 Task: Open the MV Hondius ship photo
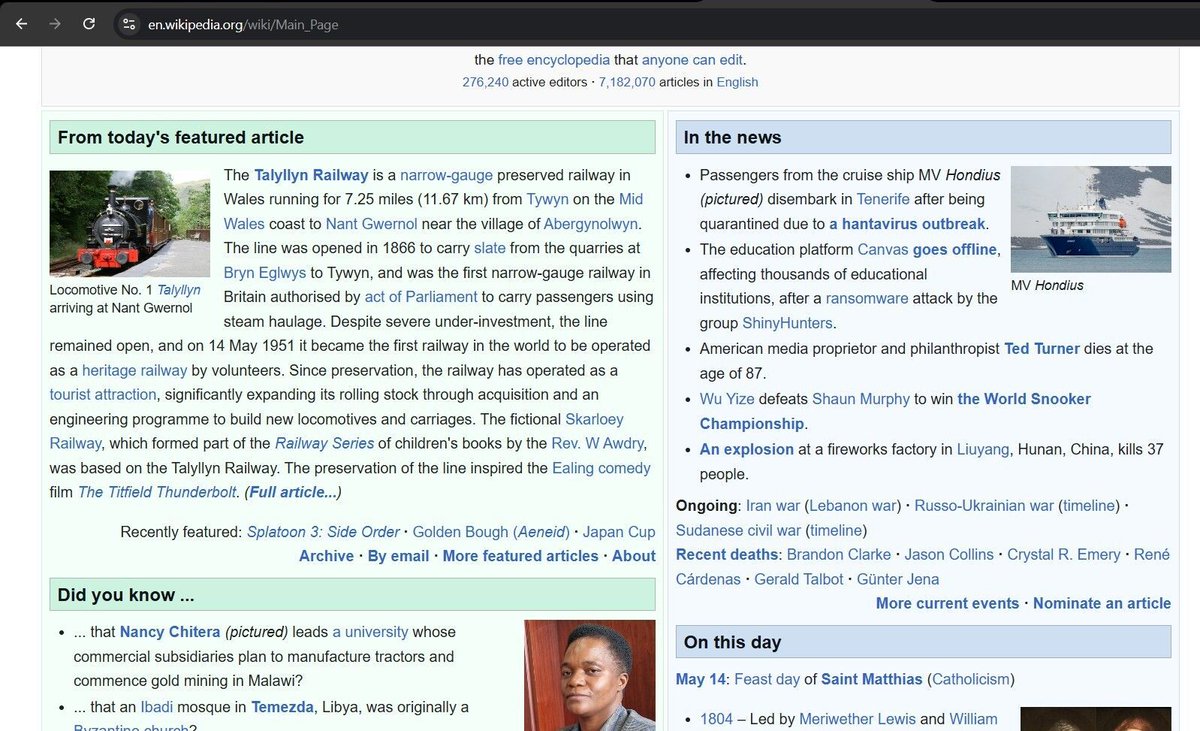tap(1091, 219)
